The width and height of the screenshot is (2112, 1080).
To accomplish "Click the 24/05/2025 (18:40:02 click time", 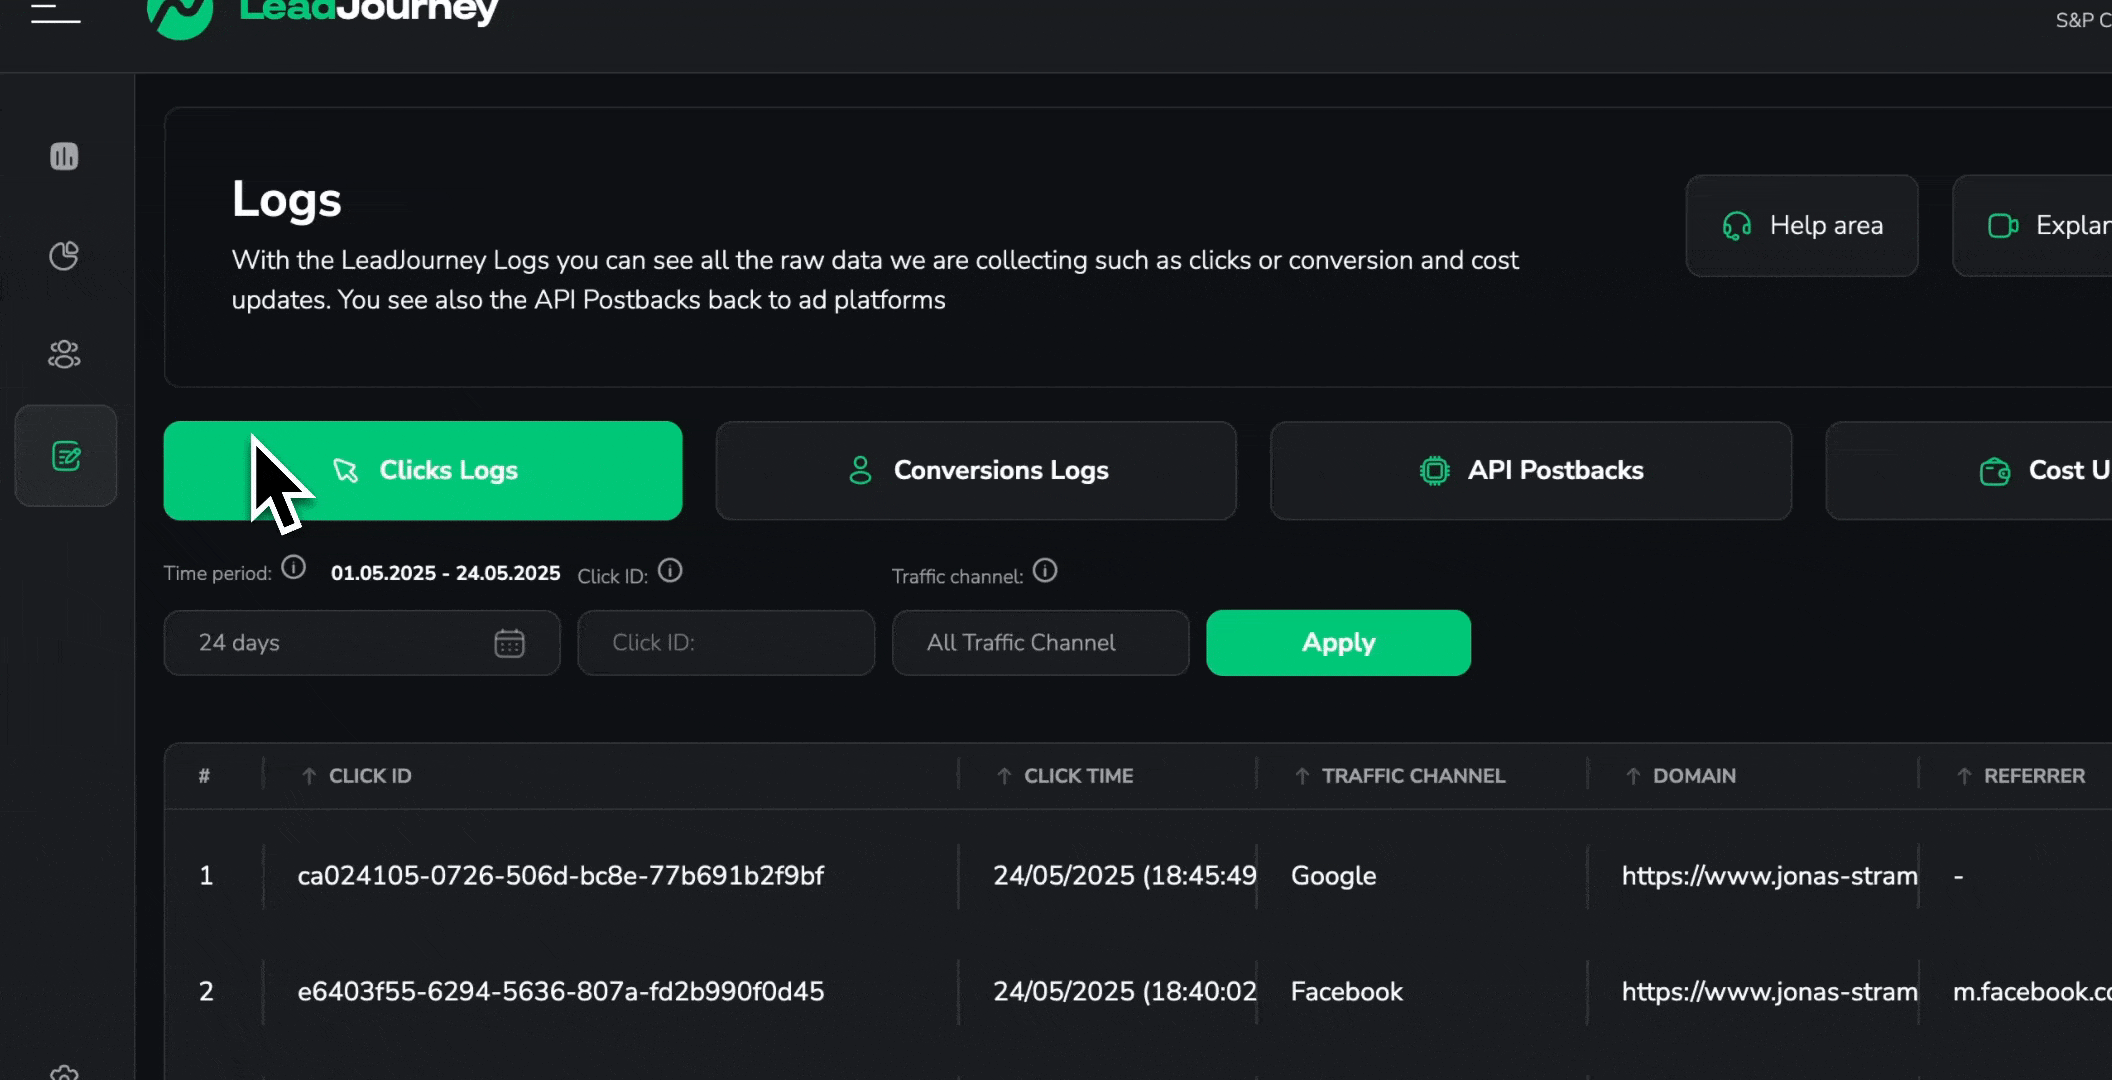I will pos(1125,992).
